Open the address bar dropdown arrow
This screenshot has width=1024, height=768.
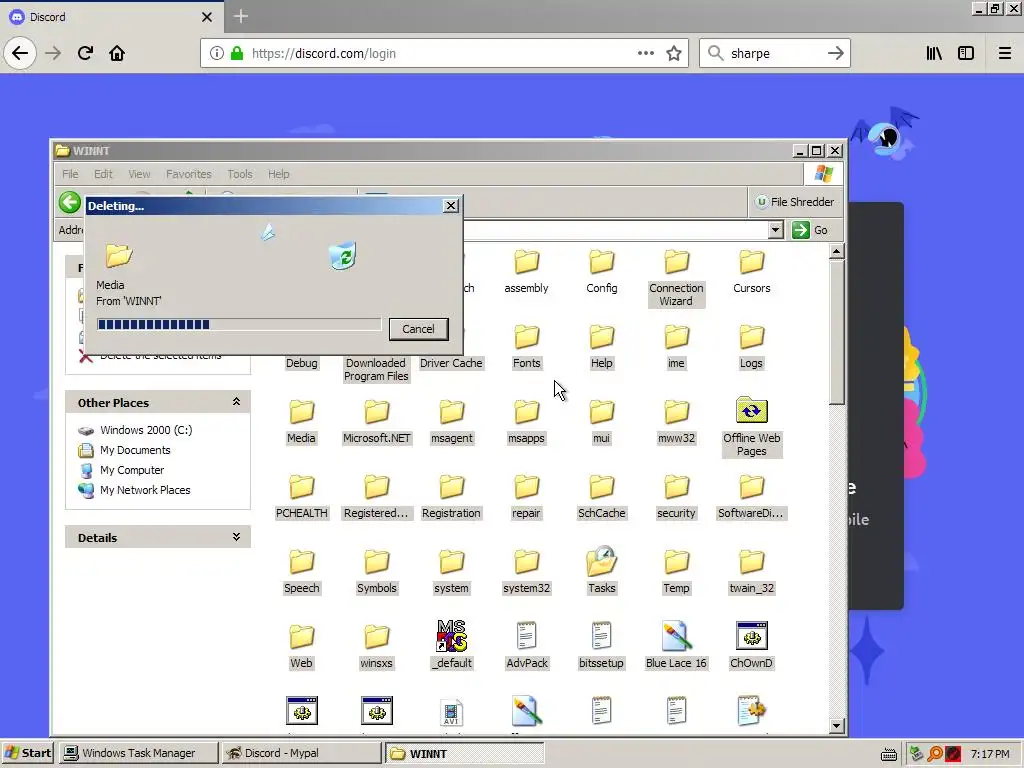[x=775, y=230]
